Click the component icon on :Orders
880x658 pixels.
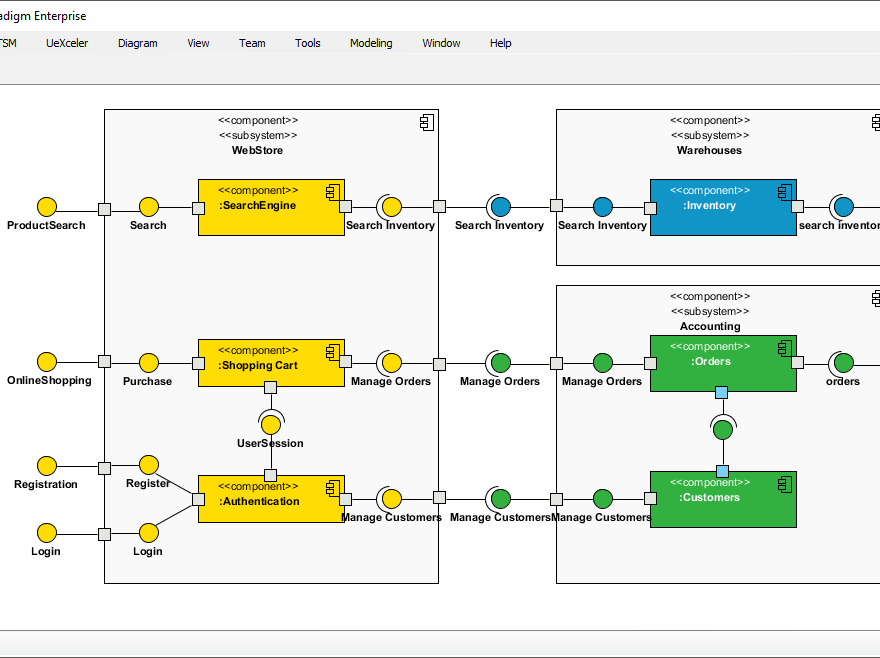(x=785, y=346)
